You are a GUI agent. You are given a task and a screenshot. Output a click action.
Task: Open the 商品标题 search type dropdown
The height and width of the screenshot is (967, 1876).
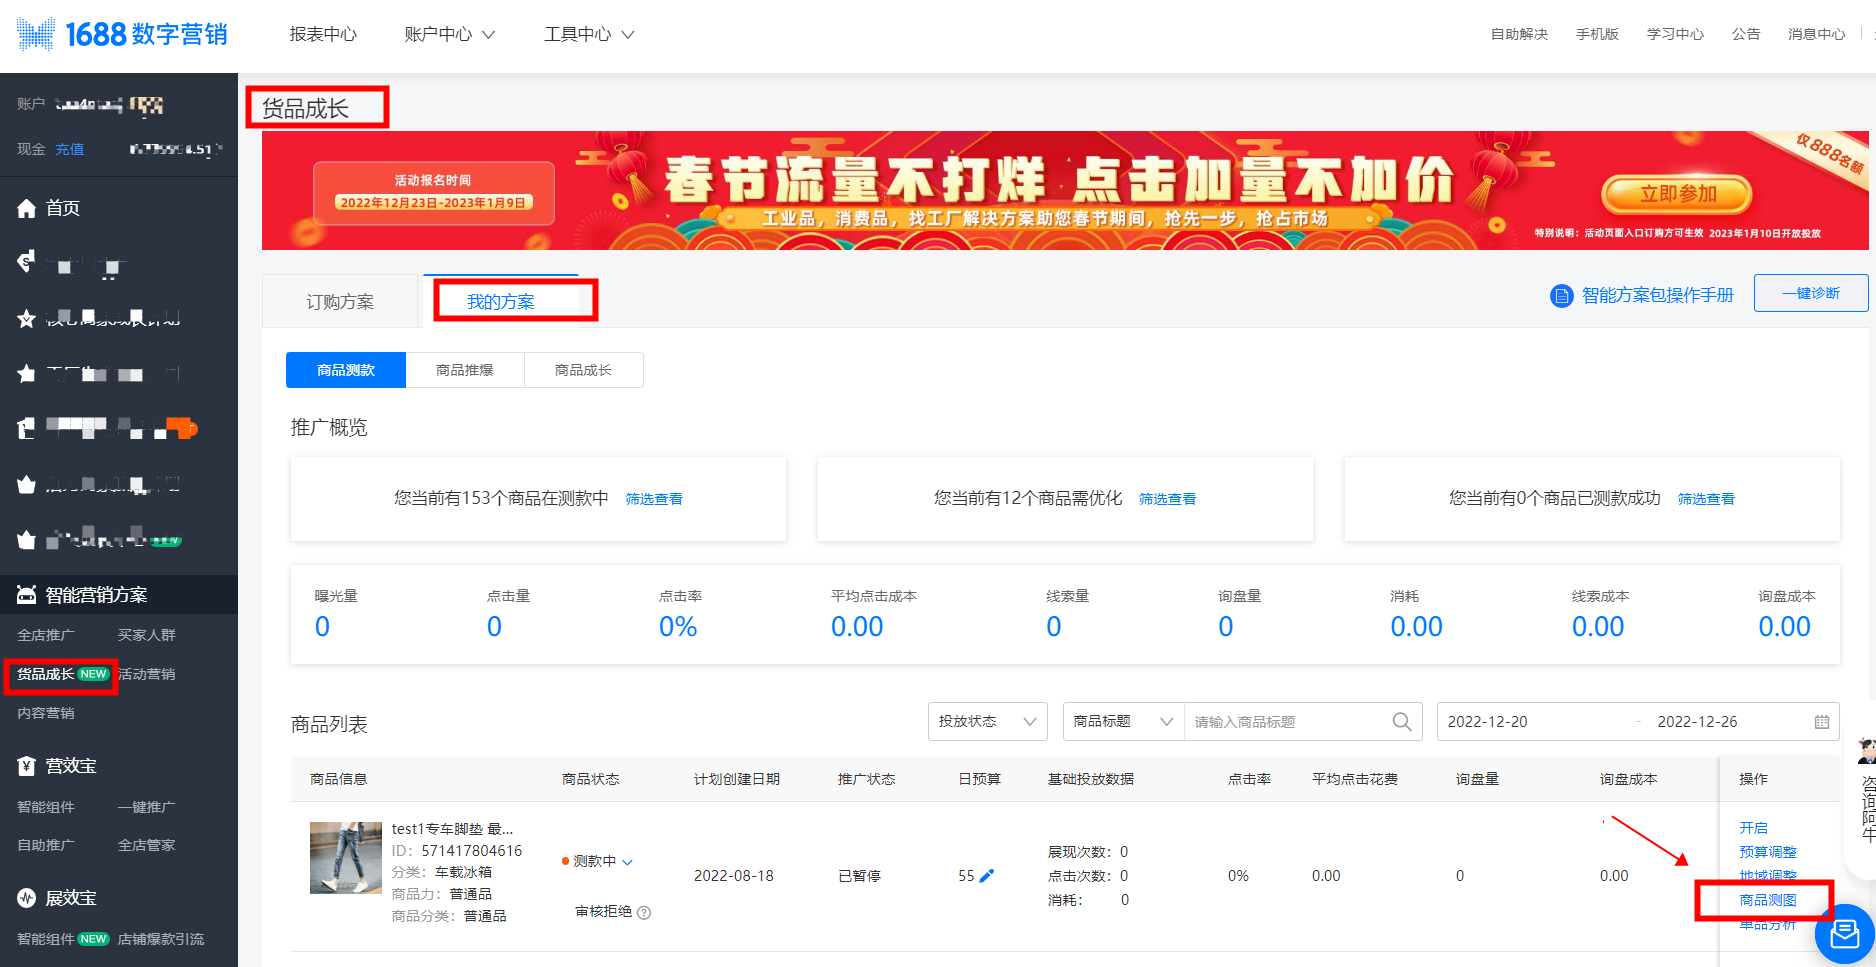point(1122,722)
